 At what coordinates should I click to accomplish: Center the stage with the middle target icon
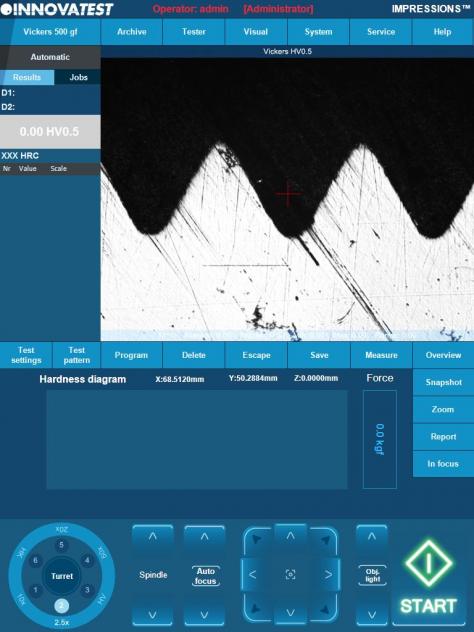290,574
